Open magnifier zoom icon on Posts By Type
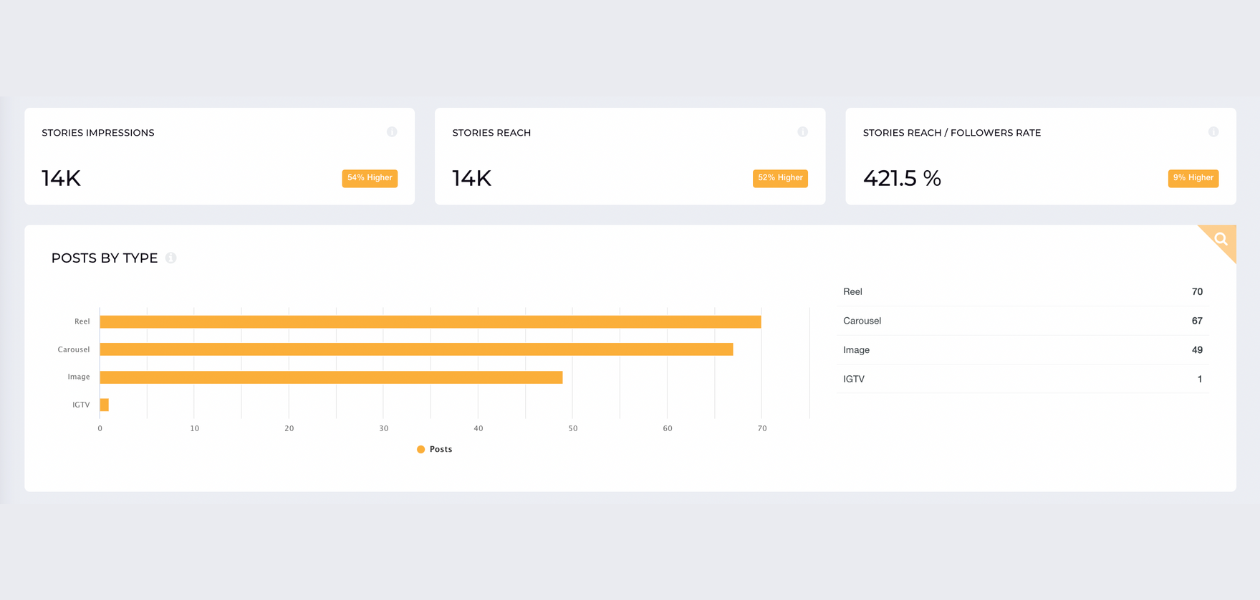 1221,240
